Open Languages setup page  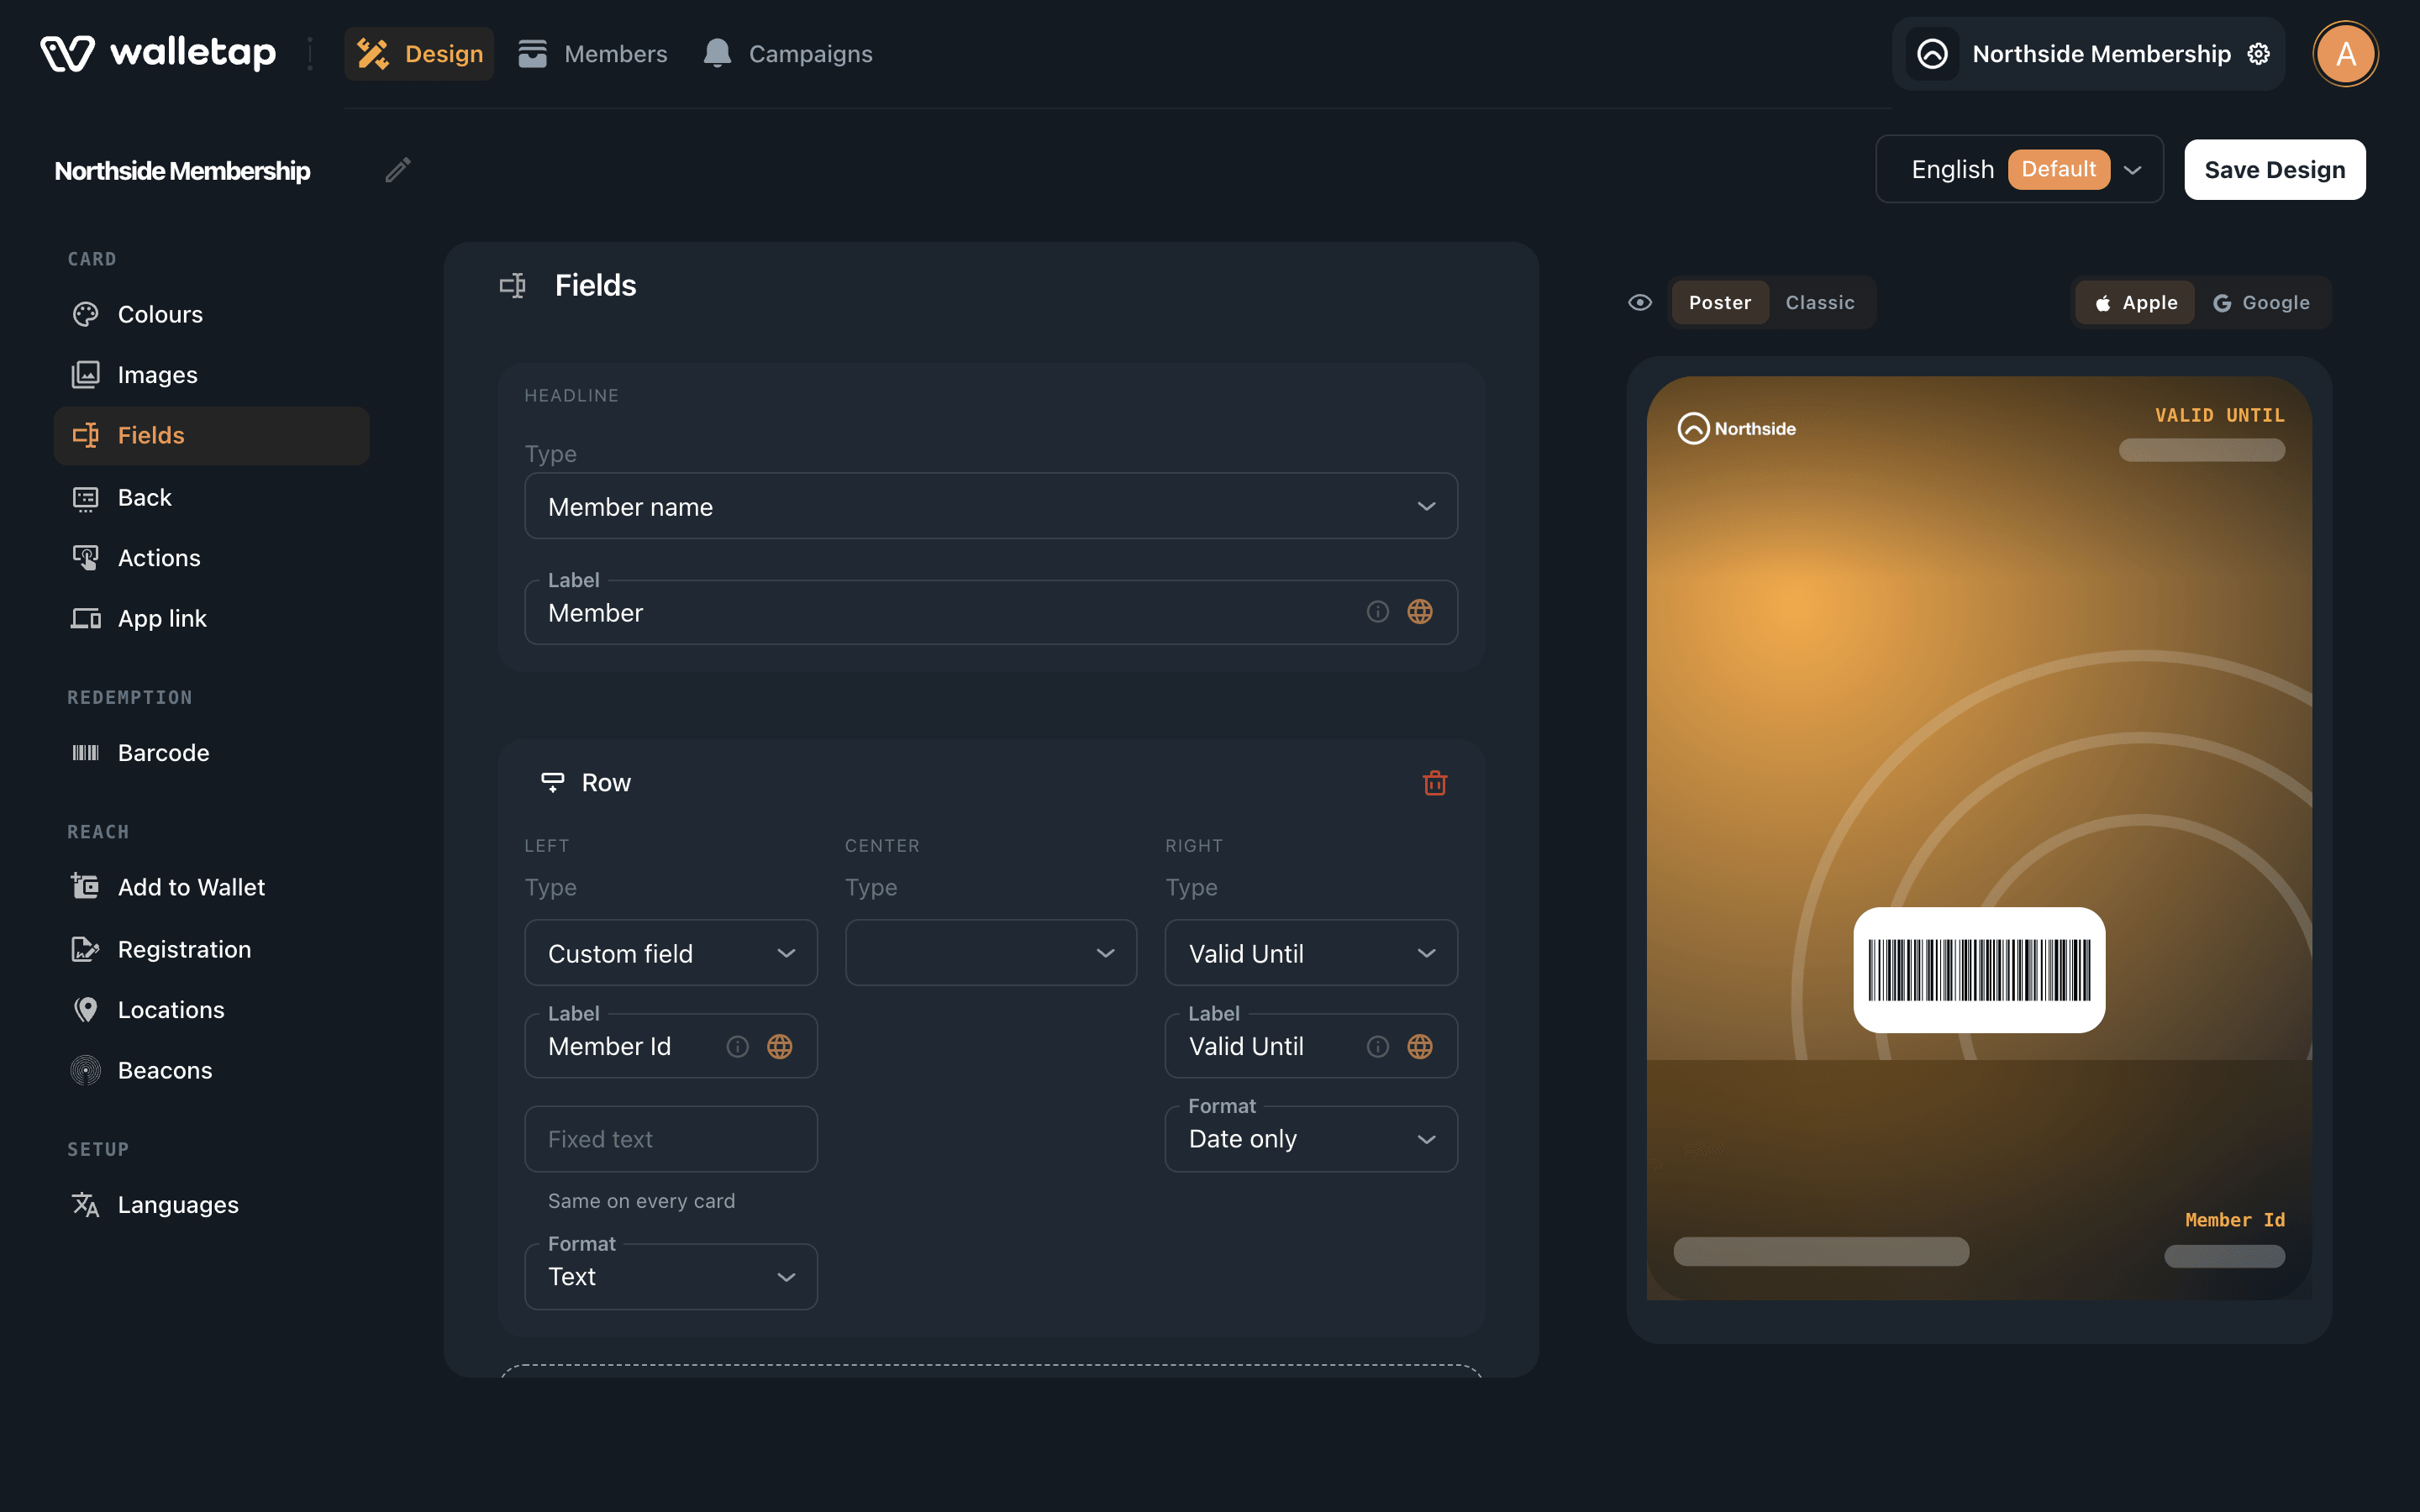coord(211,1205)
